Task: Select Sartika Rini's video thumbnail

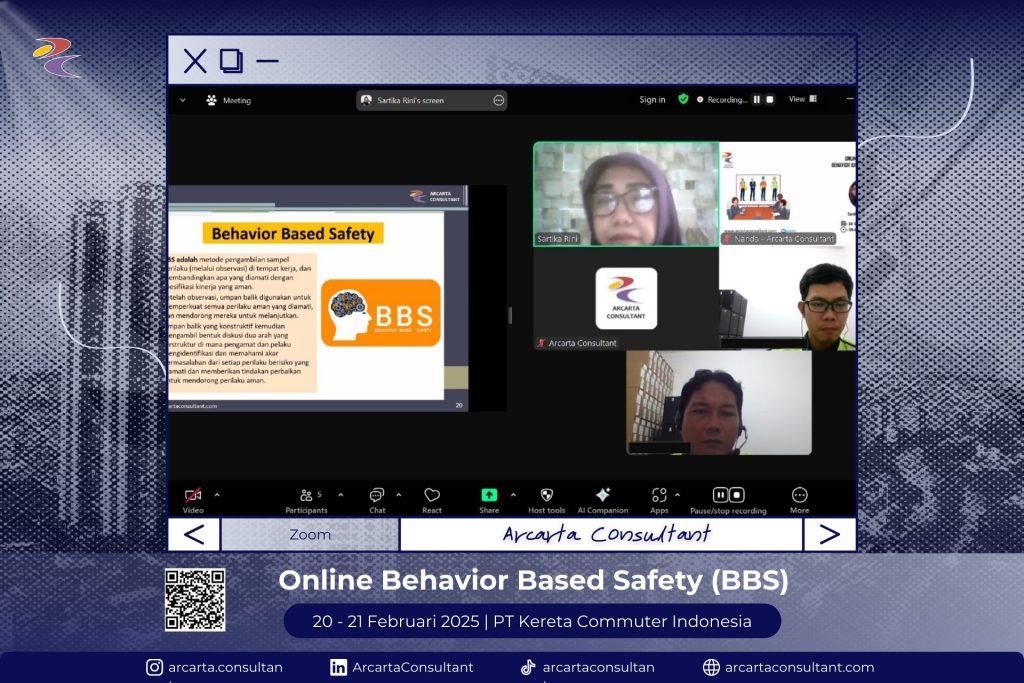Action: click(x=626, y=193)
